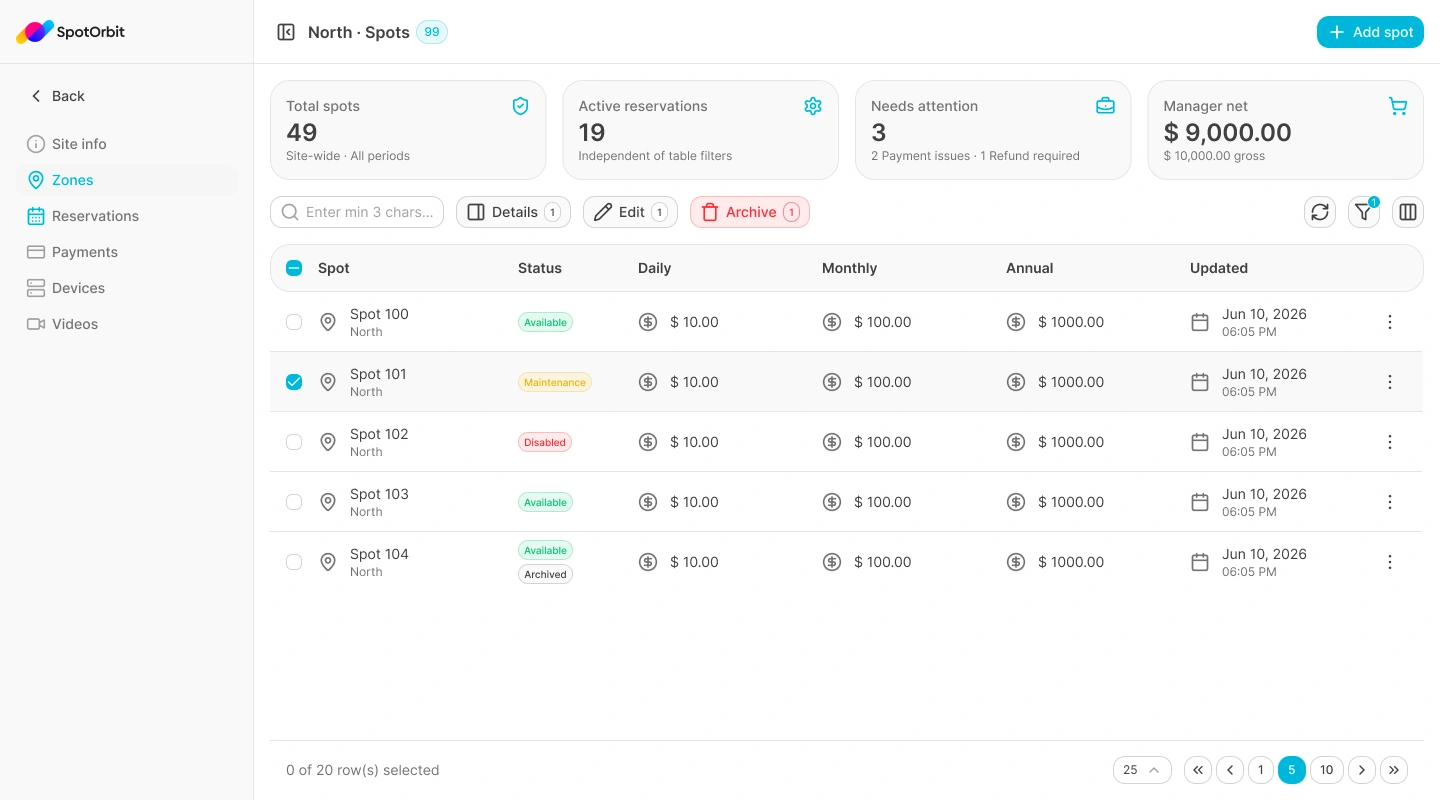Click the shield icon on Total spots card
Image resolution: width=1440 pixels, height=800 pixels.
[x=520, y=106]
